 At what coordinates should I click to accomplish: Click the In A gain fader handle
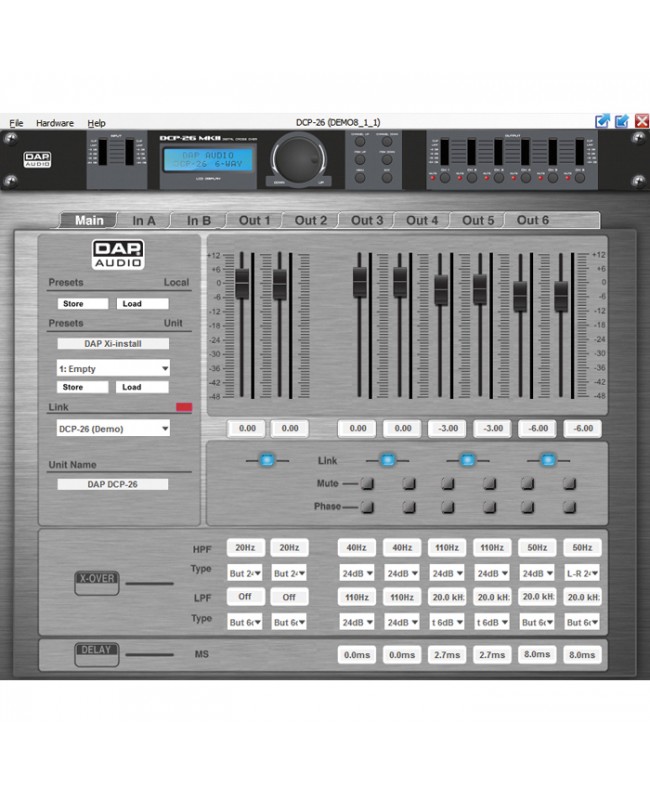click(x=242, y=284)
